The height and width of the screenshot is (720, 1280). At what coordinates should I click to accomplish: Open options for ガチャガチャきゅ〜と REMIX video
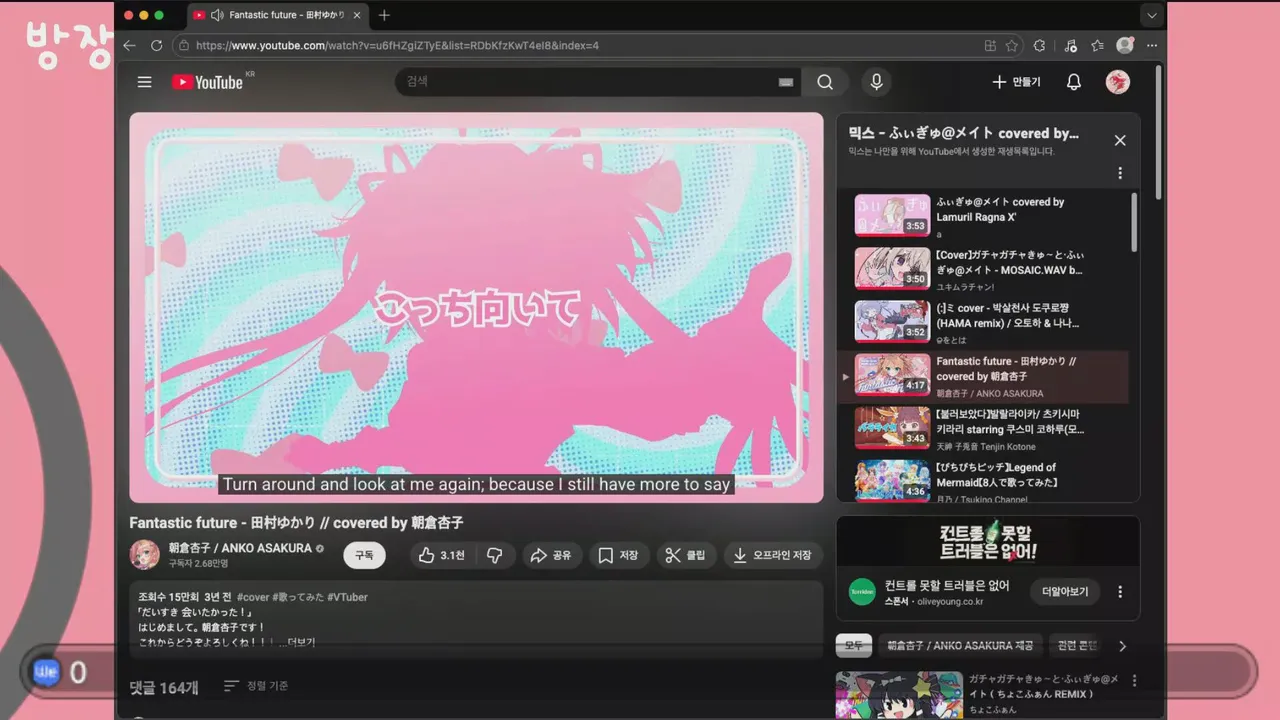[x=1134, y=681]
